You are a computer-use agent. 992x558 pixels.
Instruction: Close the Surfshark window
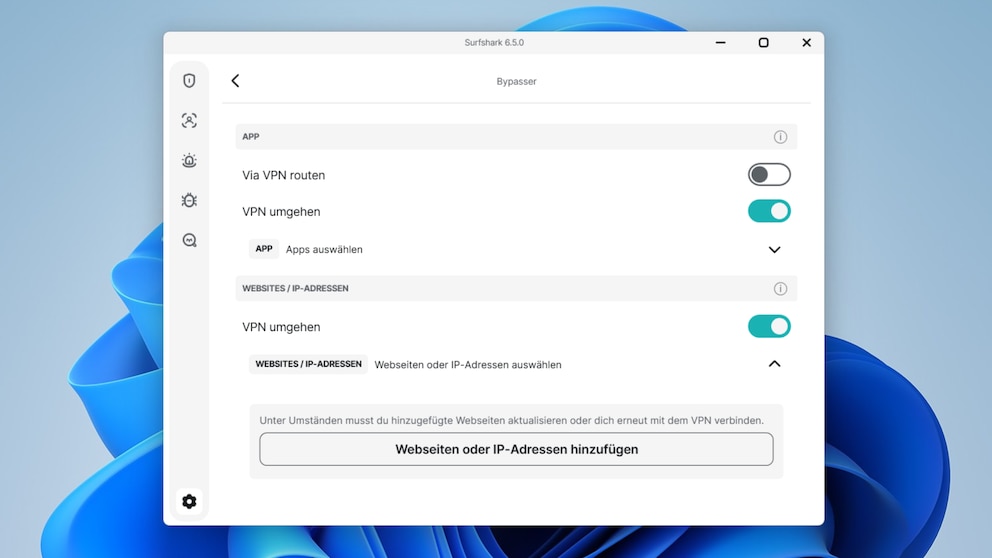point(807,42)
